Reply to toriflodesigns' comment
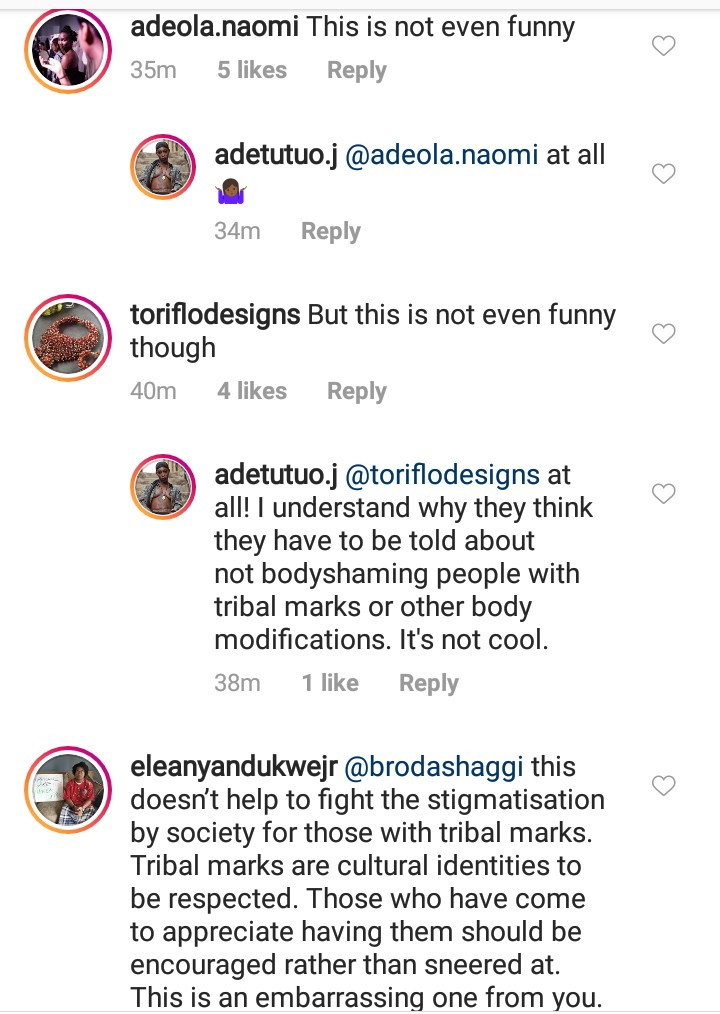This screenshot has height=1014, width=720. [356, 391]
